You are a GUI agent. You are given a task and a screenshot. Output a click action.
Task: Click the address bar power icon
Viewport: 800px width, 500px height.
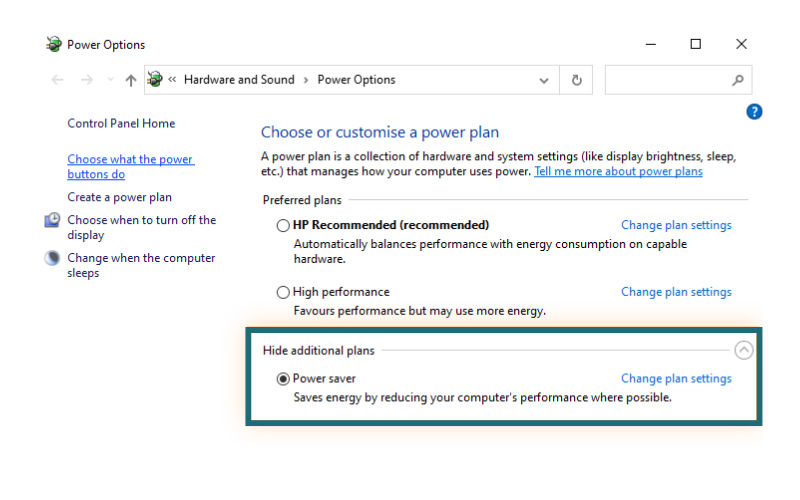pos(155,80)
